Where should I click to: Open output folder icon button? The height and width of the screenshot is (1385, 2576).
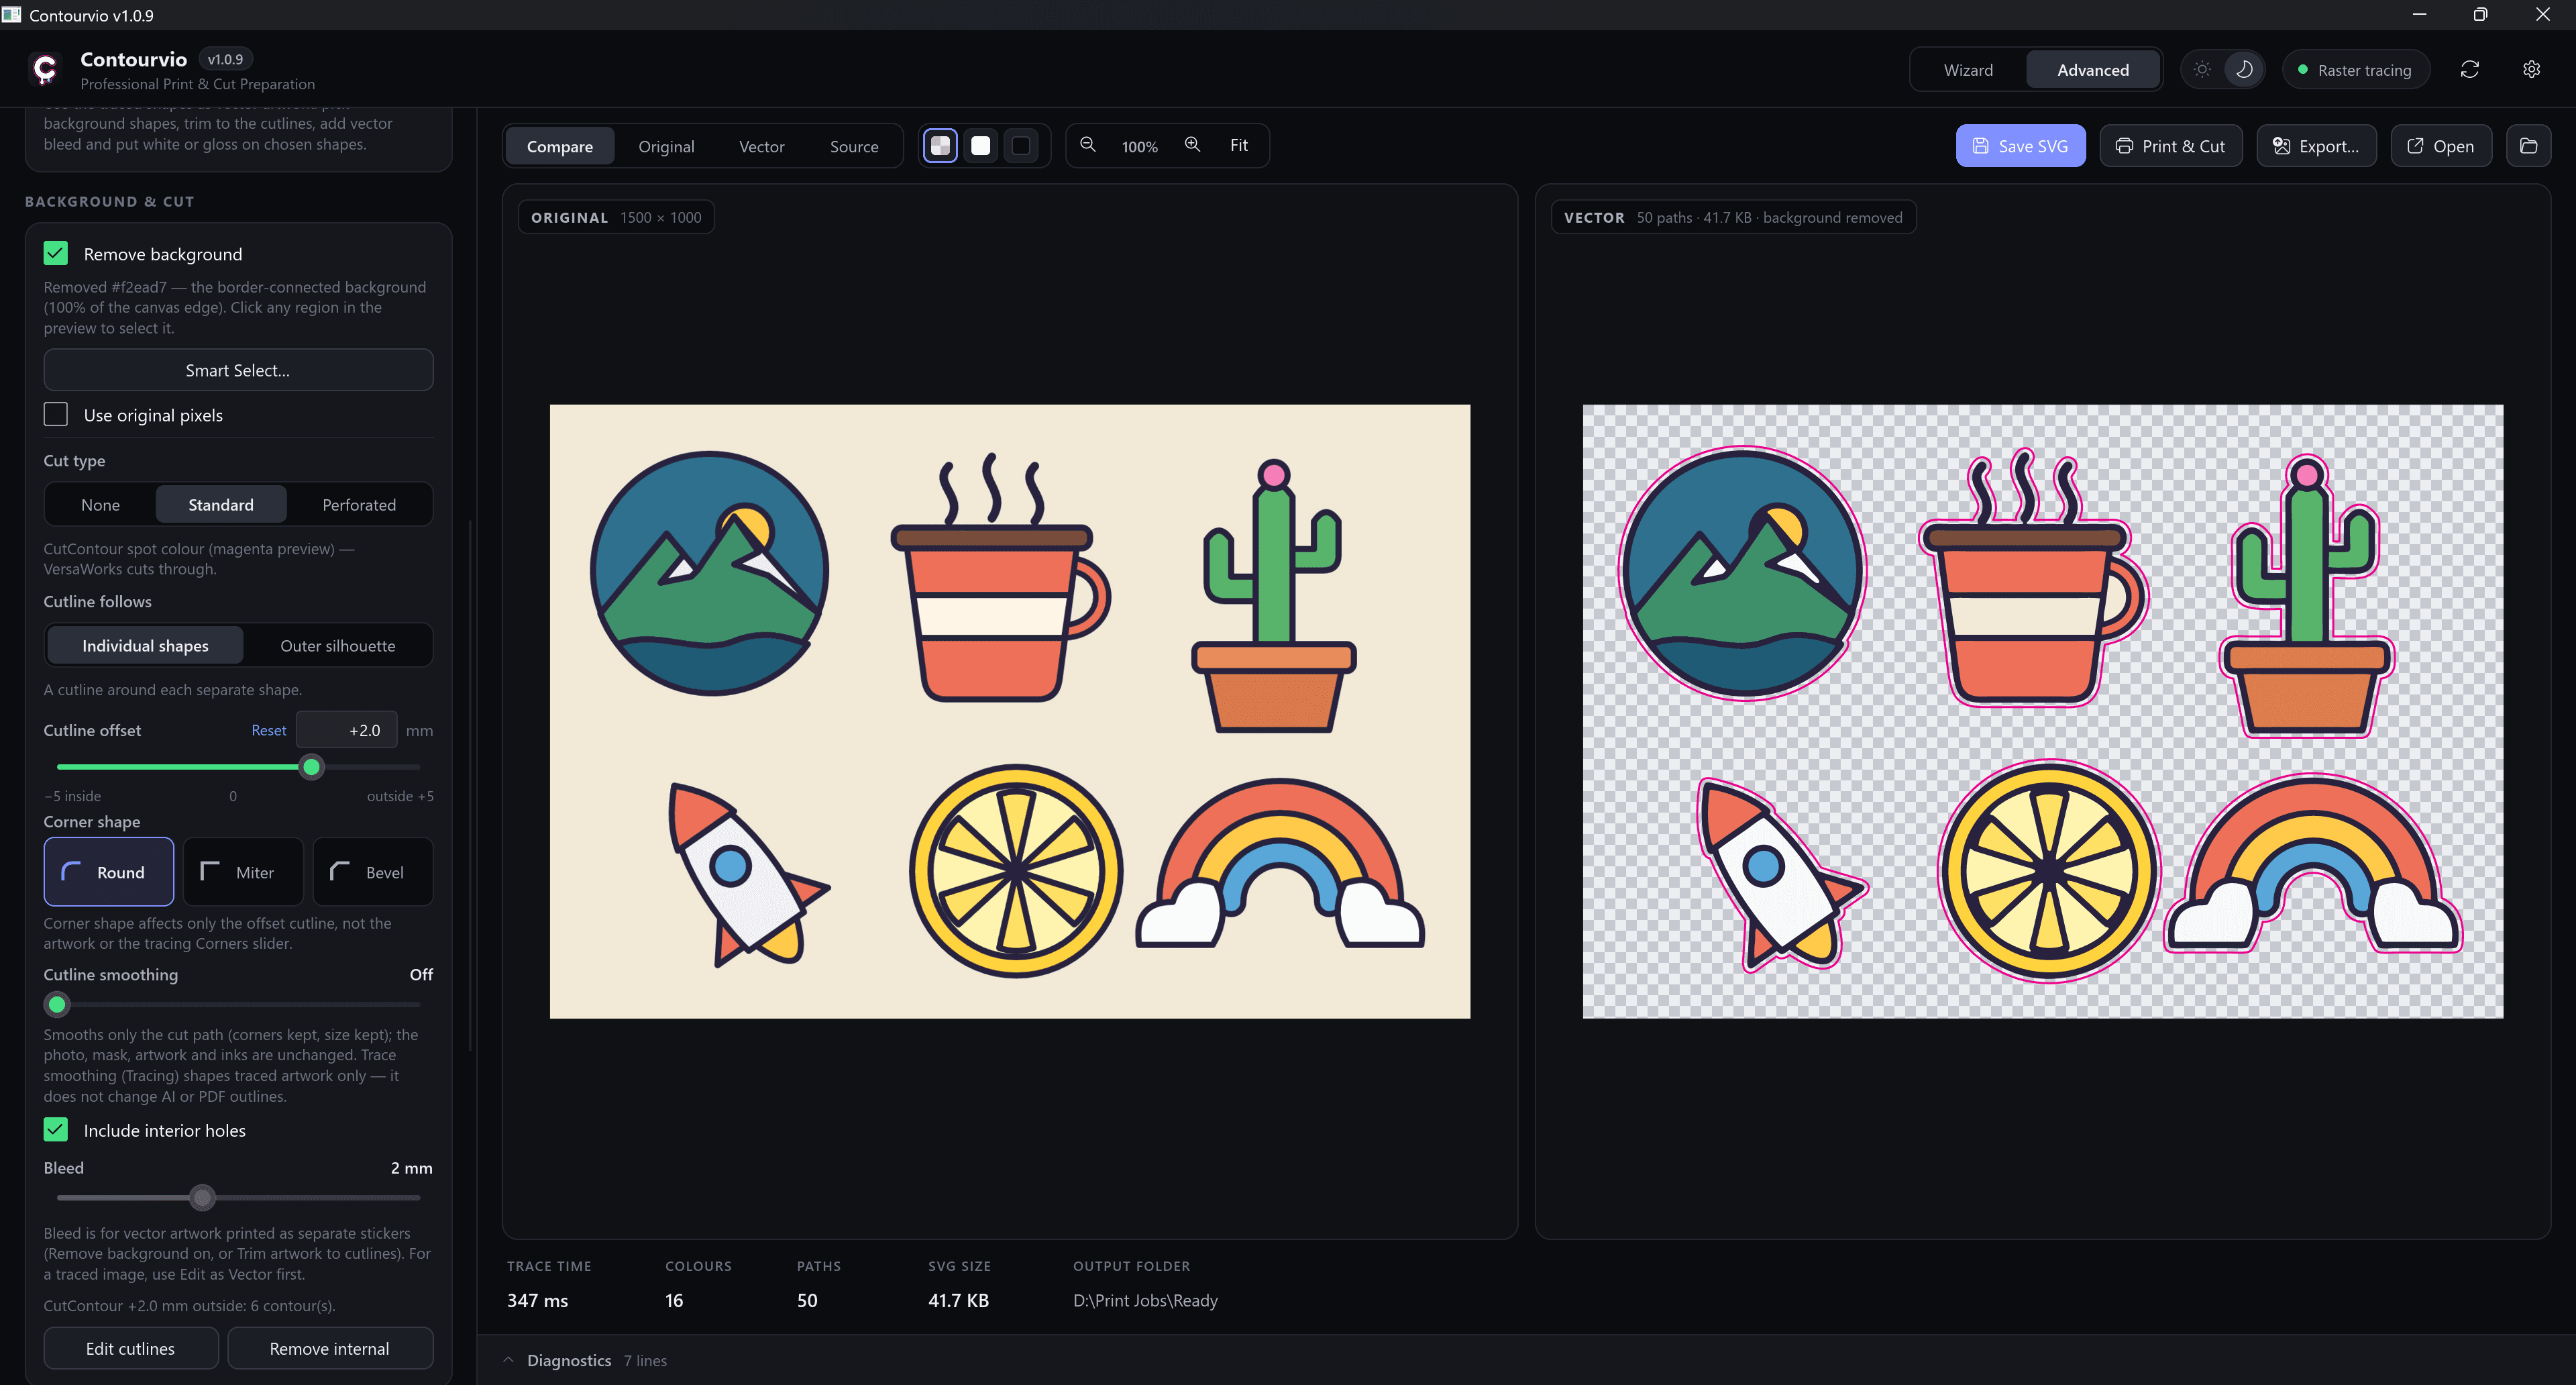point(2528,146)
